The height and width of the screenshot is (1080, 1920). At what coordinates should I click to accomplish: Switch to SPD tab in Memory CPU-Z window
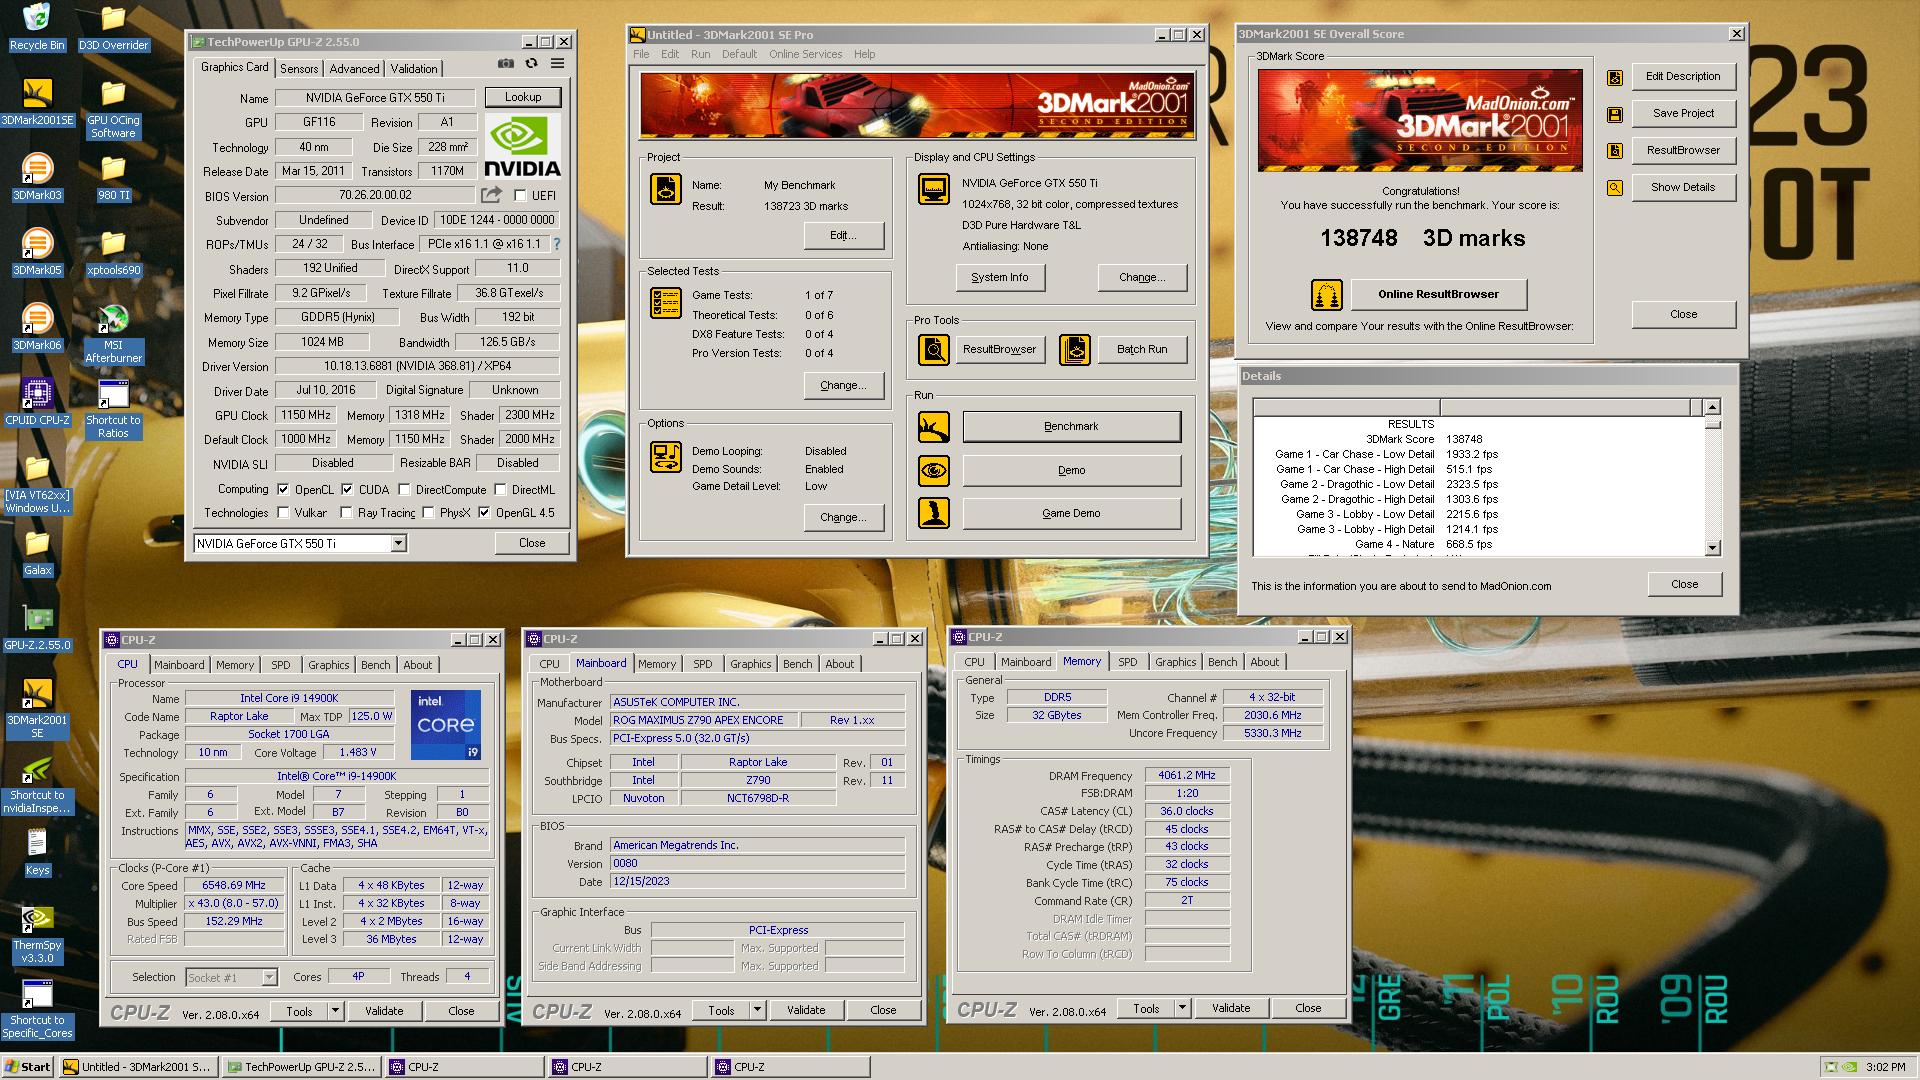pos(1128,662)
